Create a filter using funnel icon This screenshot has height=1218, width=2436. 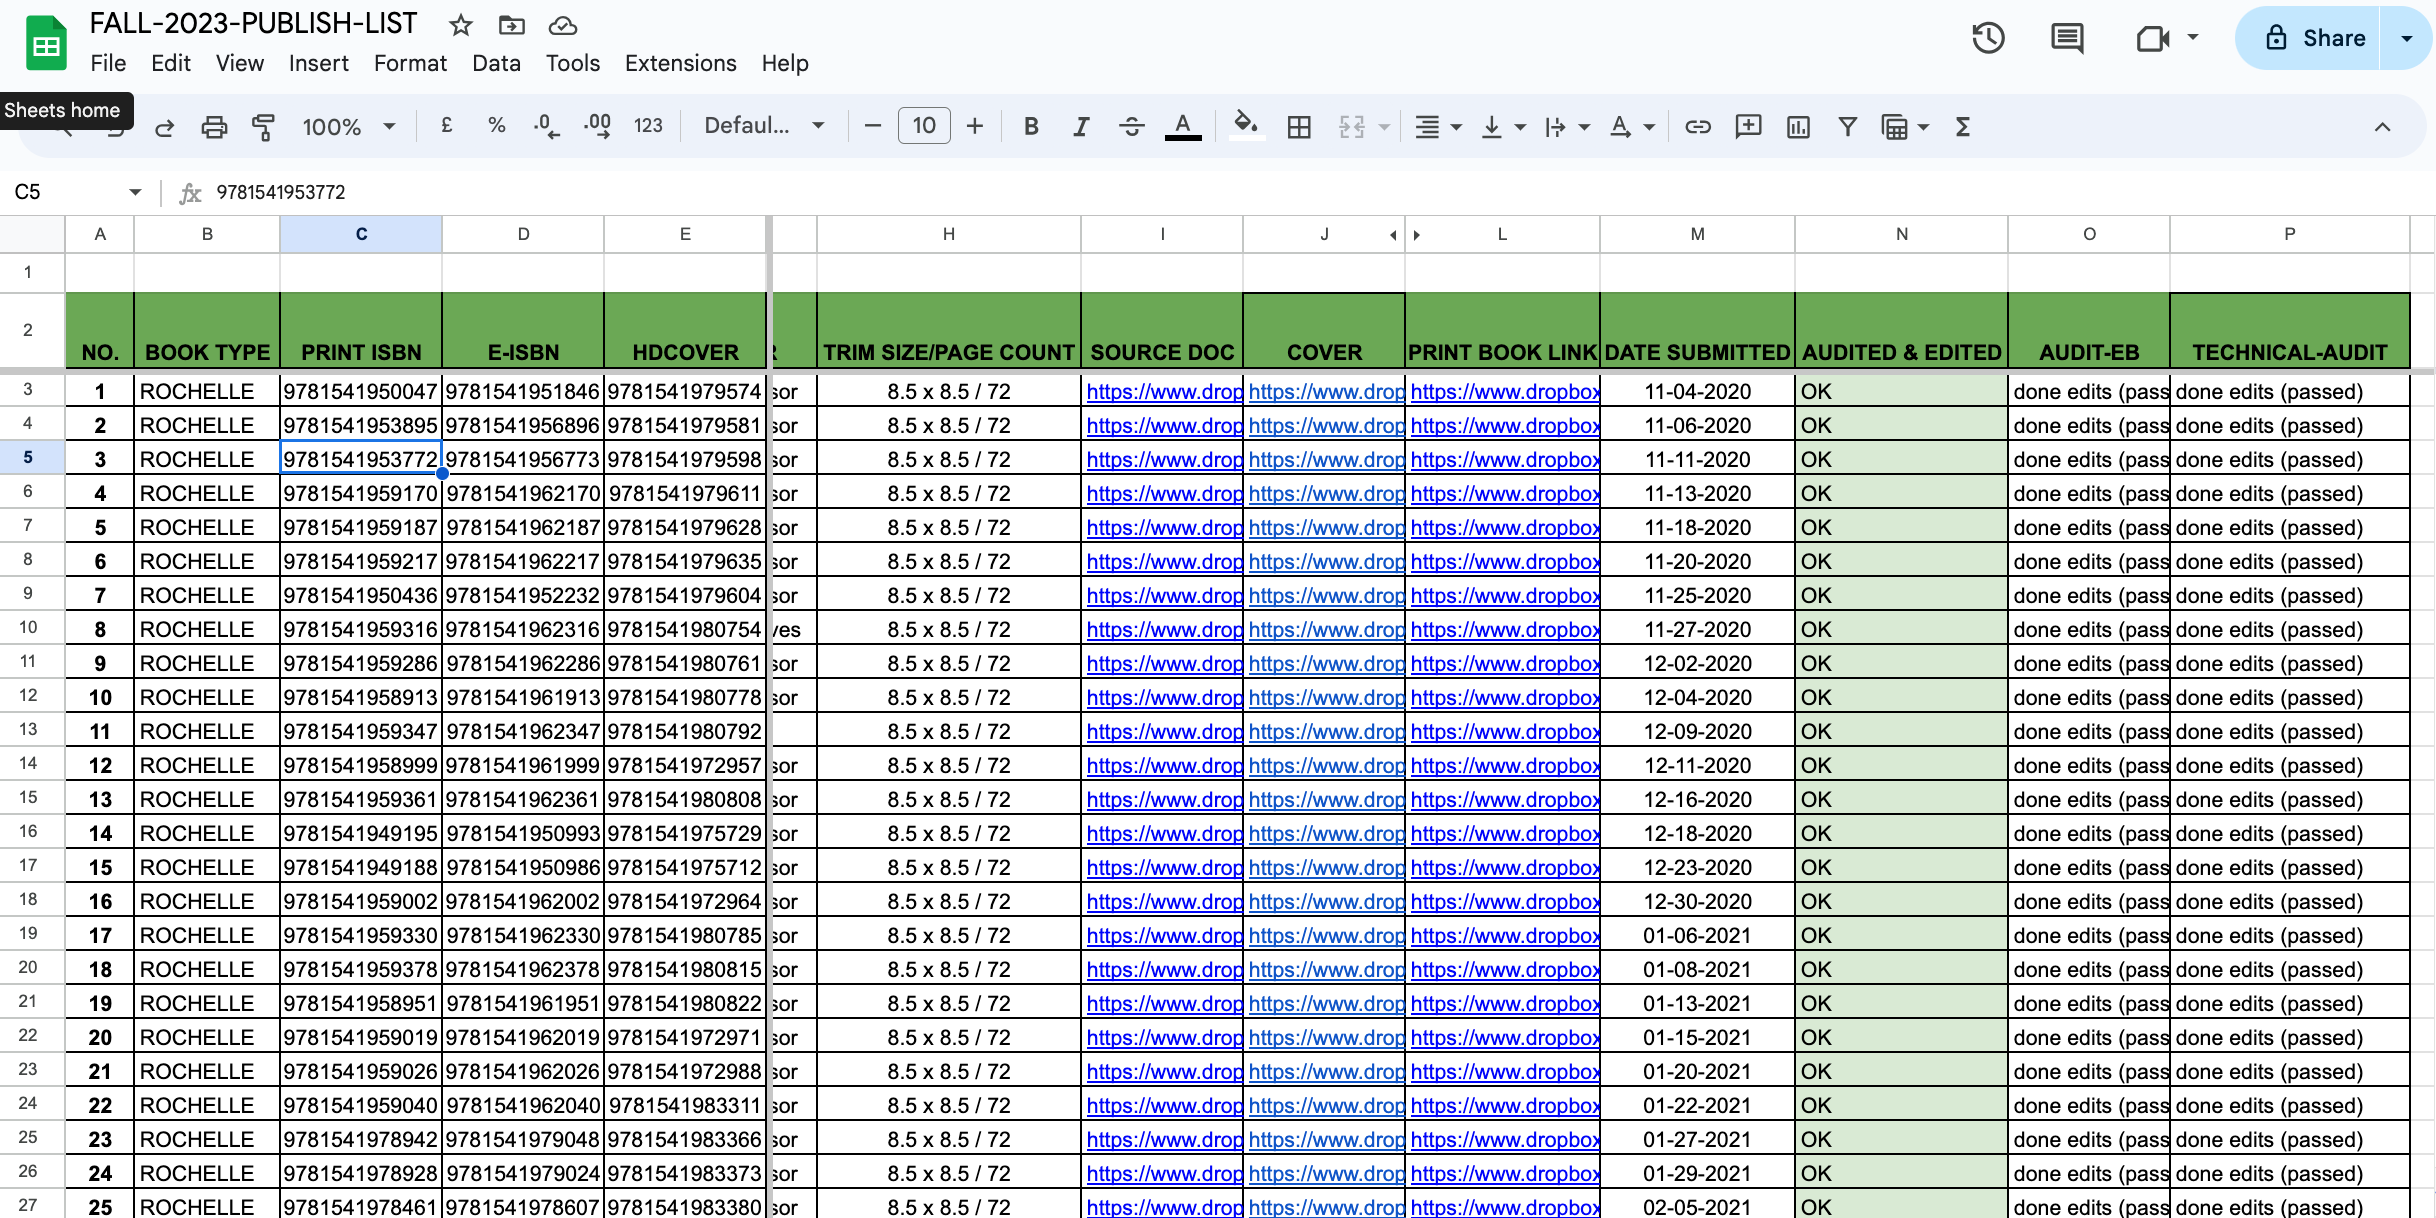[1847, 127]
